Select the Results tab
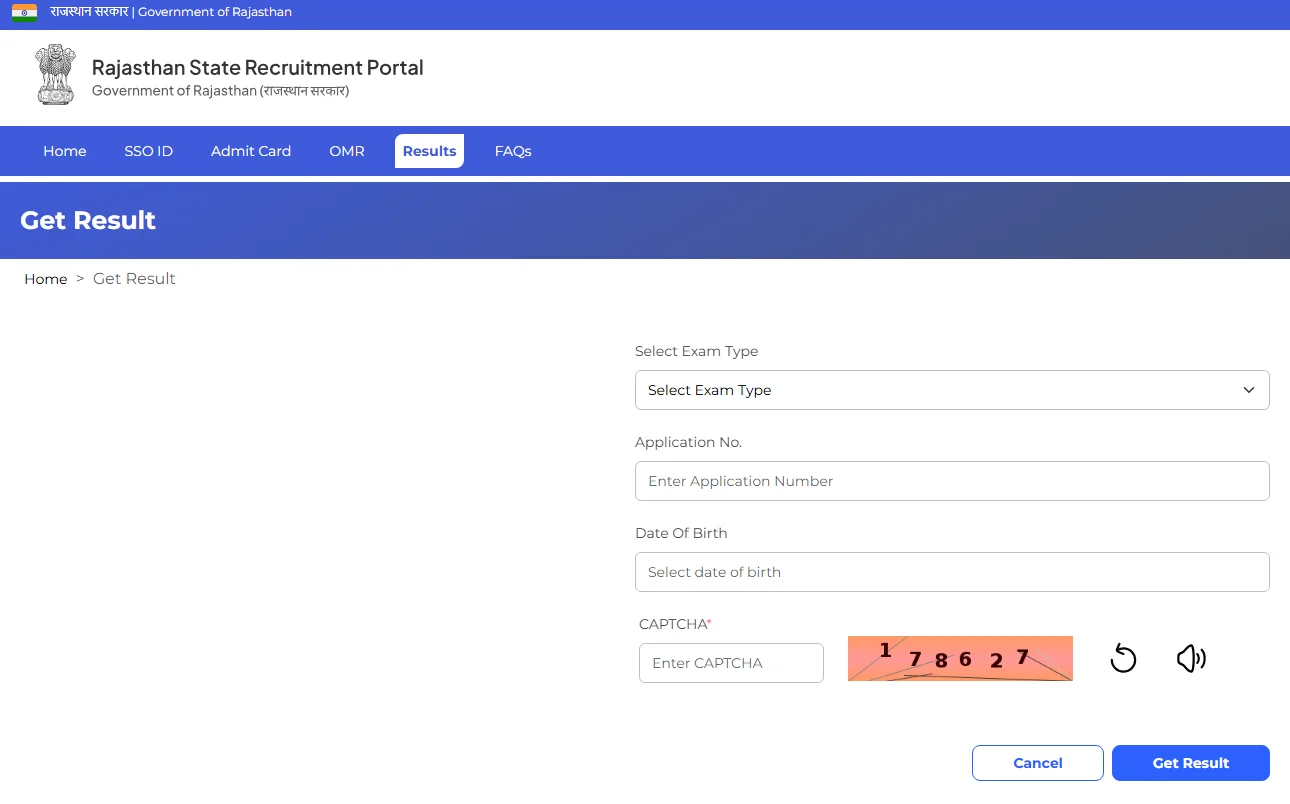Image resolution: width=1290 pixels, height=804 pixels. pos(429,151)
